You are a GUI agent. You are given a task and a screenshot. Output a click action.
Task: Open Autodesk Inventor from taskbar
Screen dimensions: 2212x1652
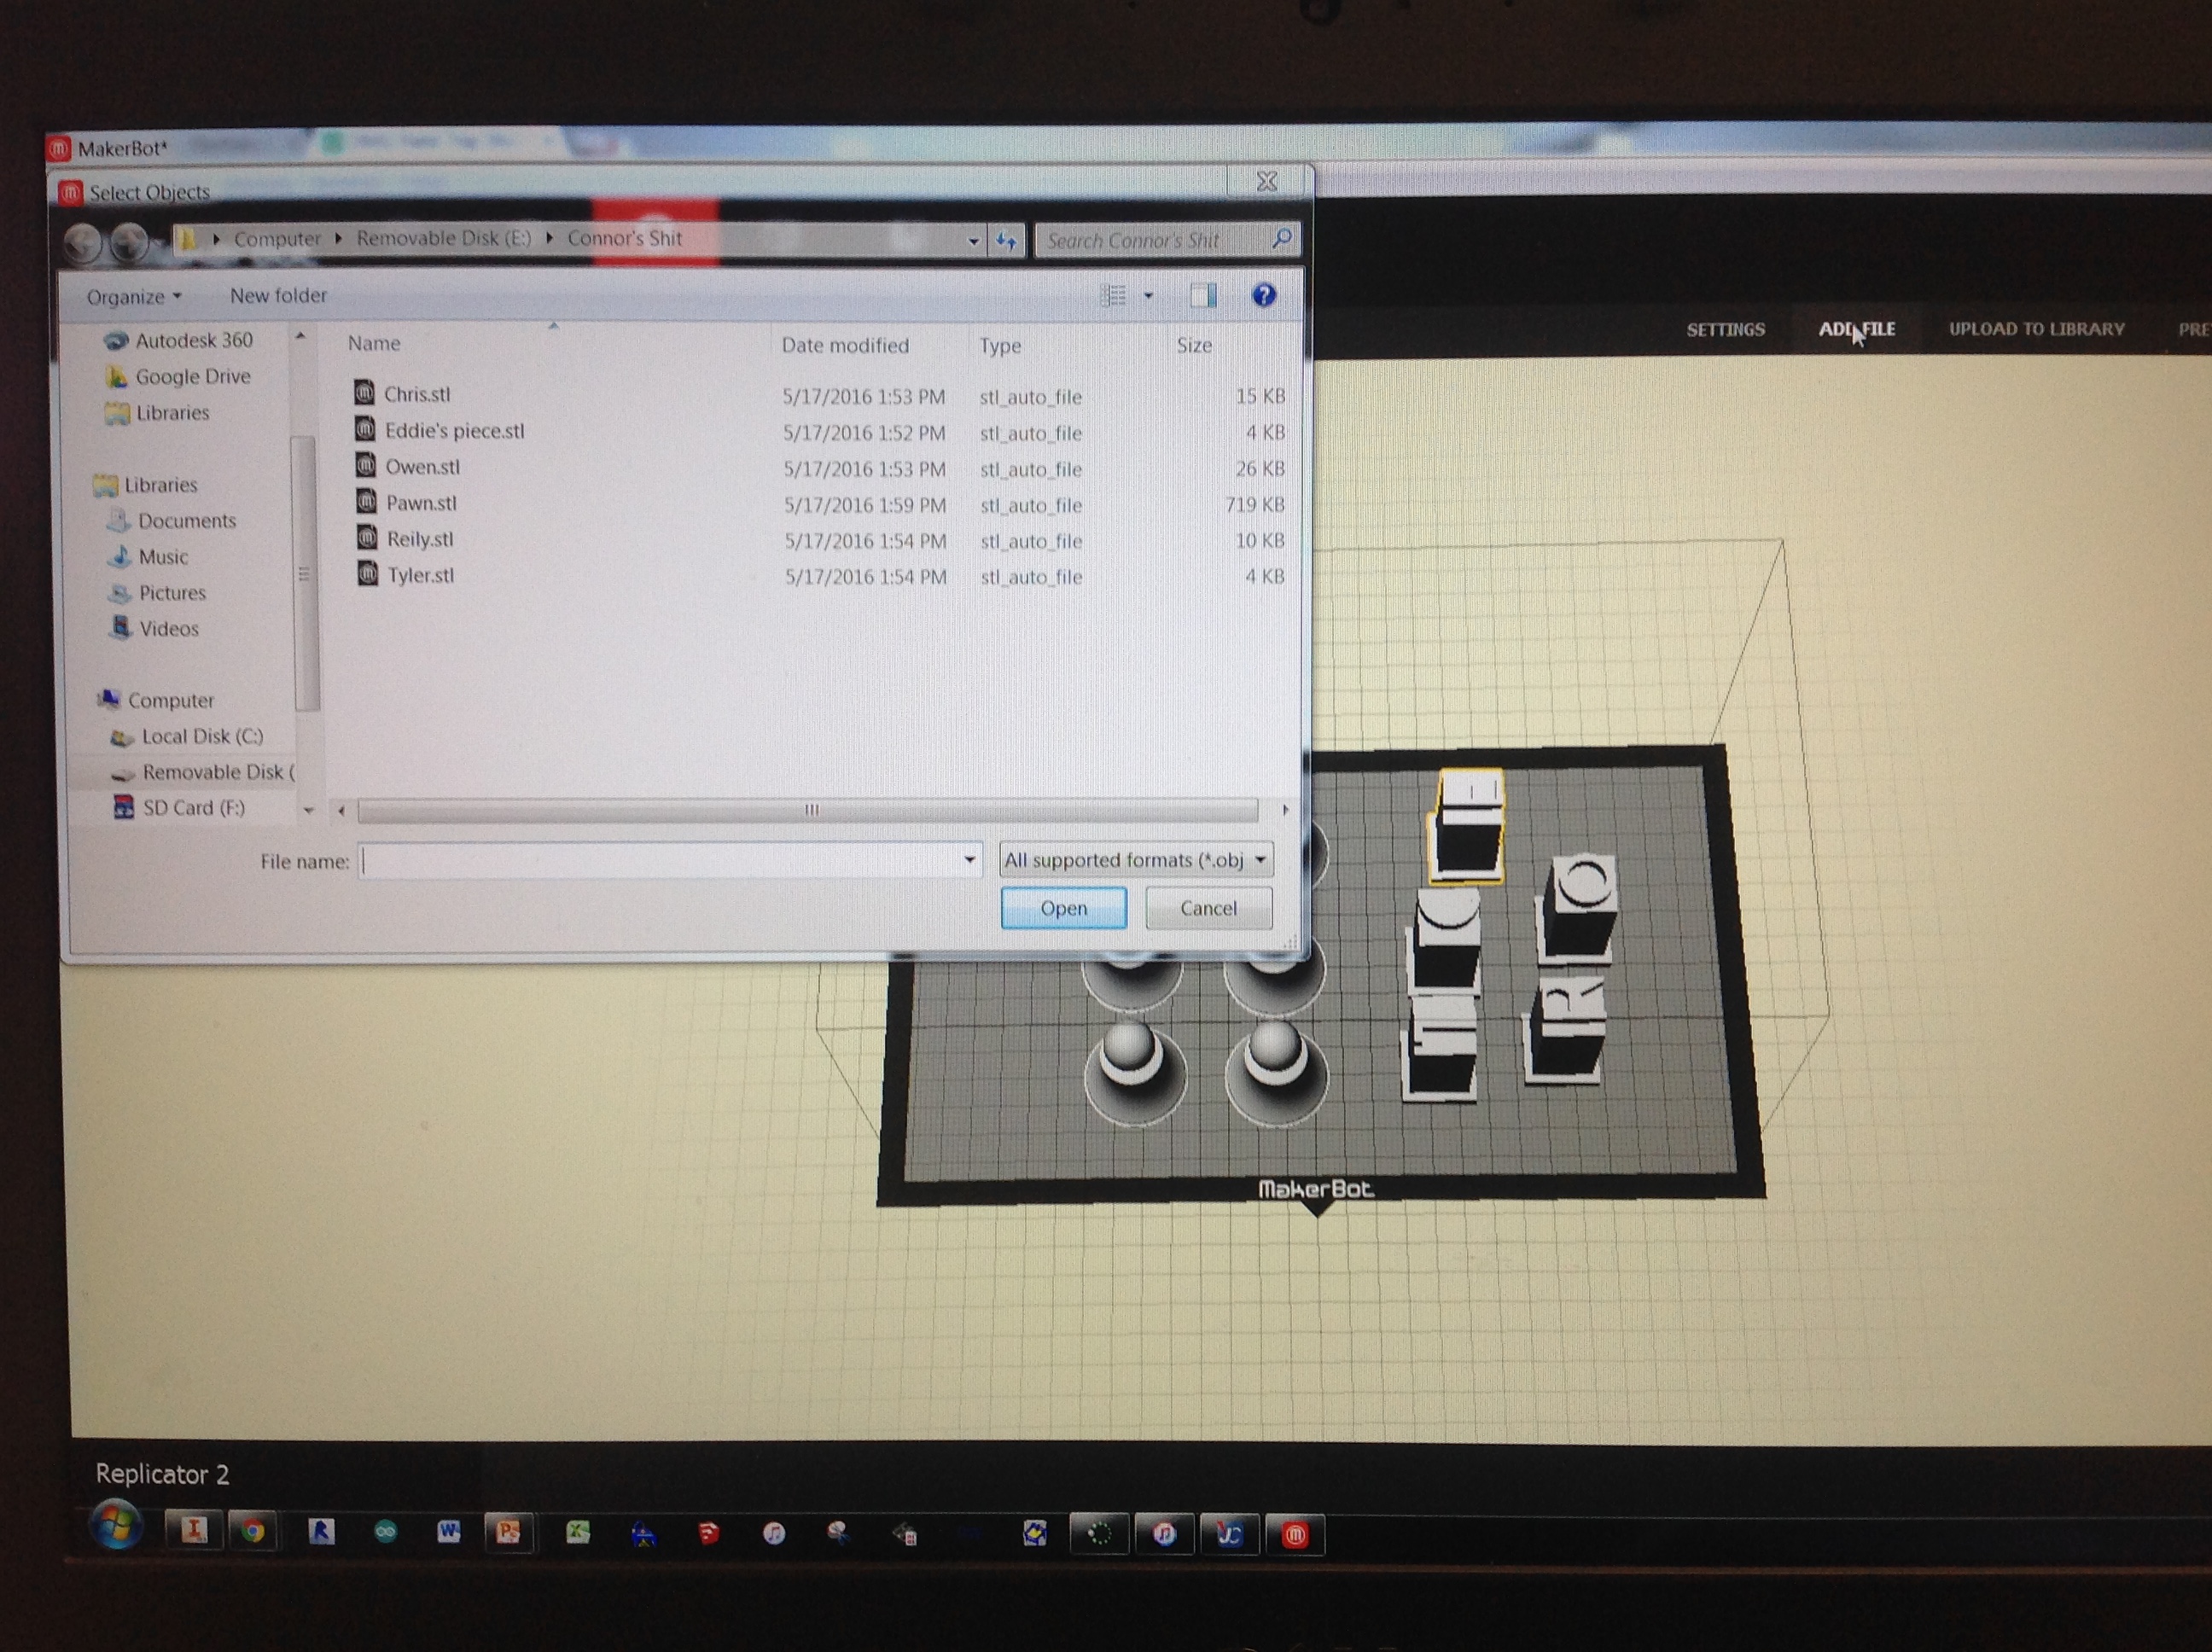193,1530
